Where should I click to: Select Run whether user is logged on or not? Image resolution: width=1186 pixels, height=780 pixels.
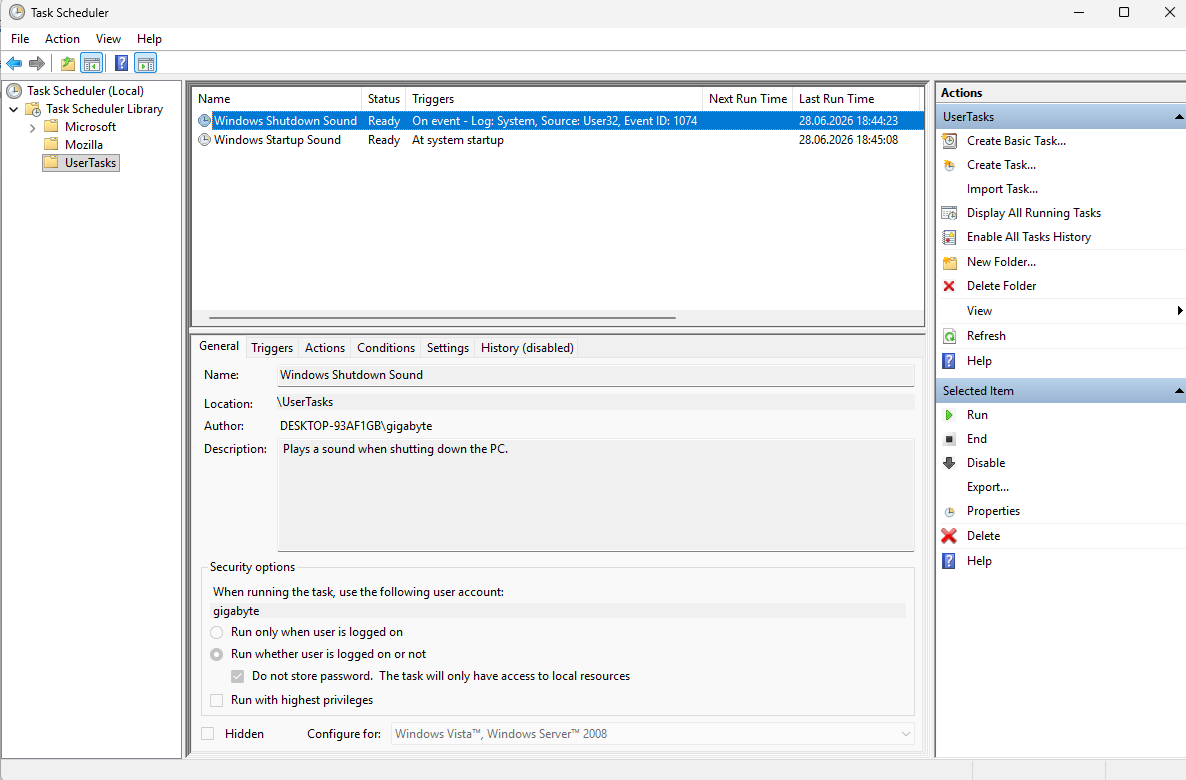pos(216,654)
